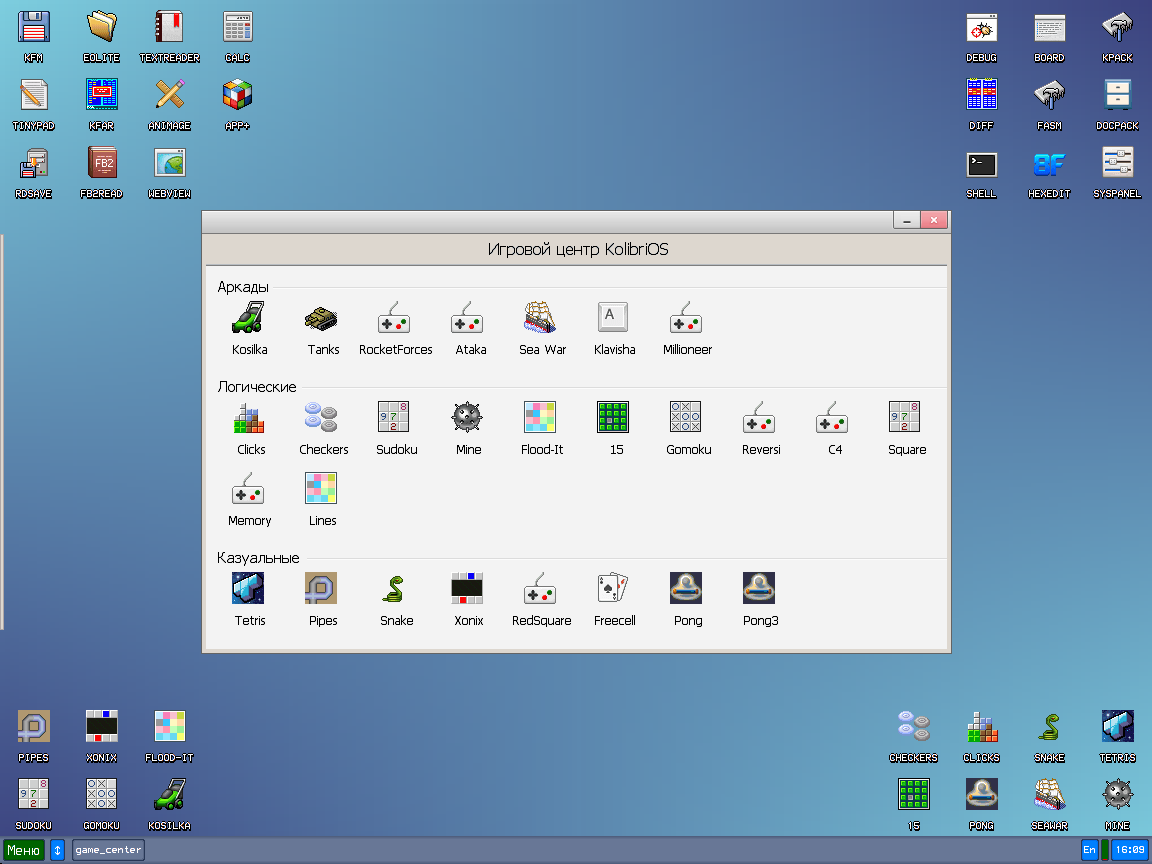Start the Reversi game
Image resolution: width=1152 pixels, height=864 pixels.
click(x=760, y=428)
